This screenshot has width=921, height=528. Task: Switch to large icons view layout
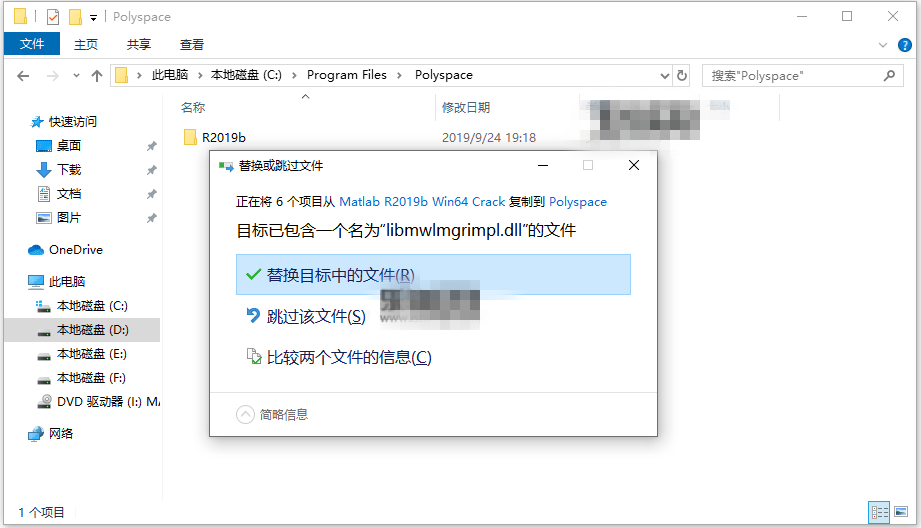pos(899,512)
